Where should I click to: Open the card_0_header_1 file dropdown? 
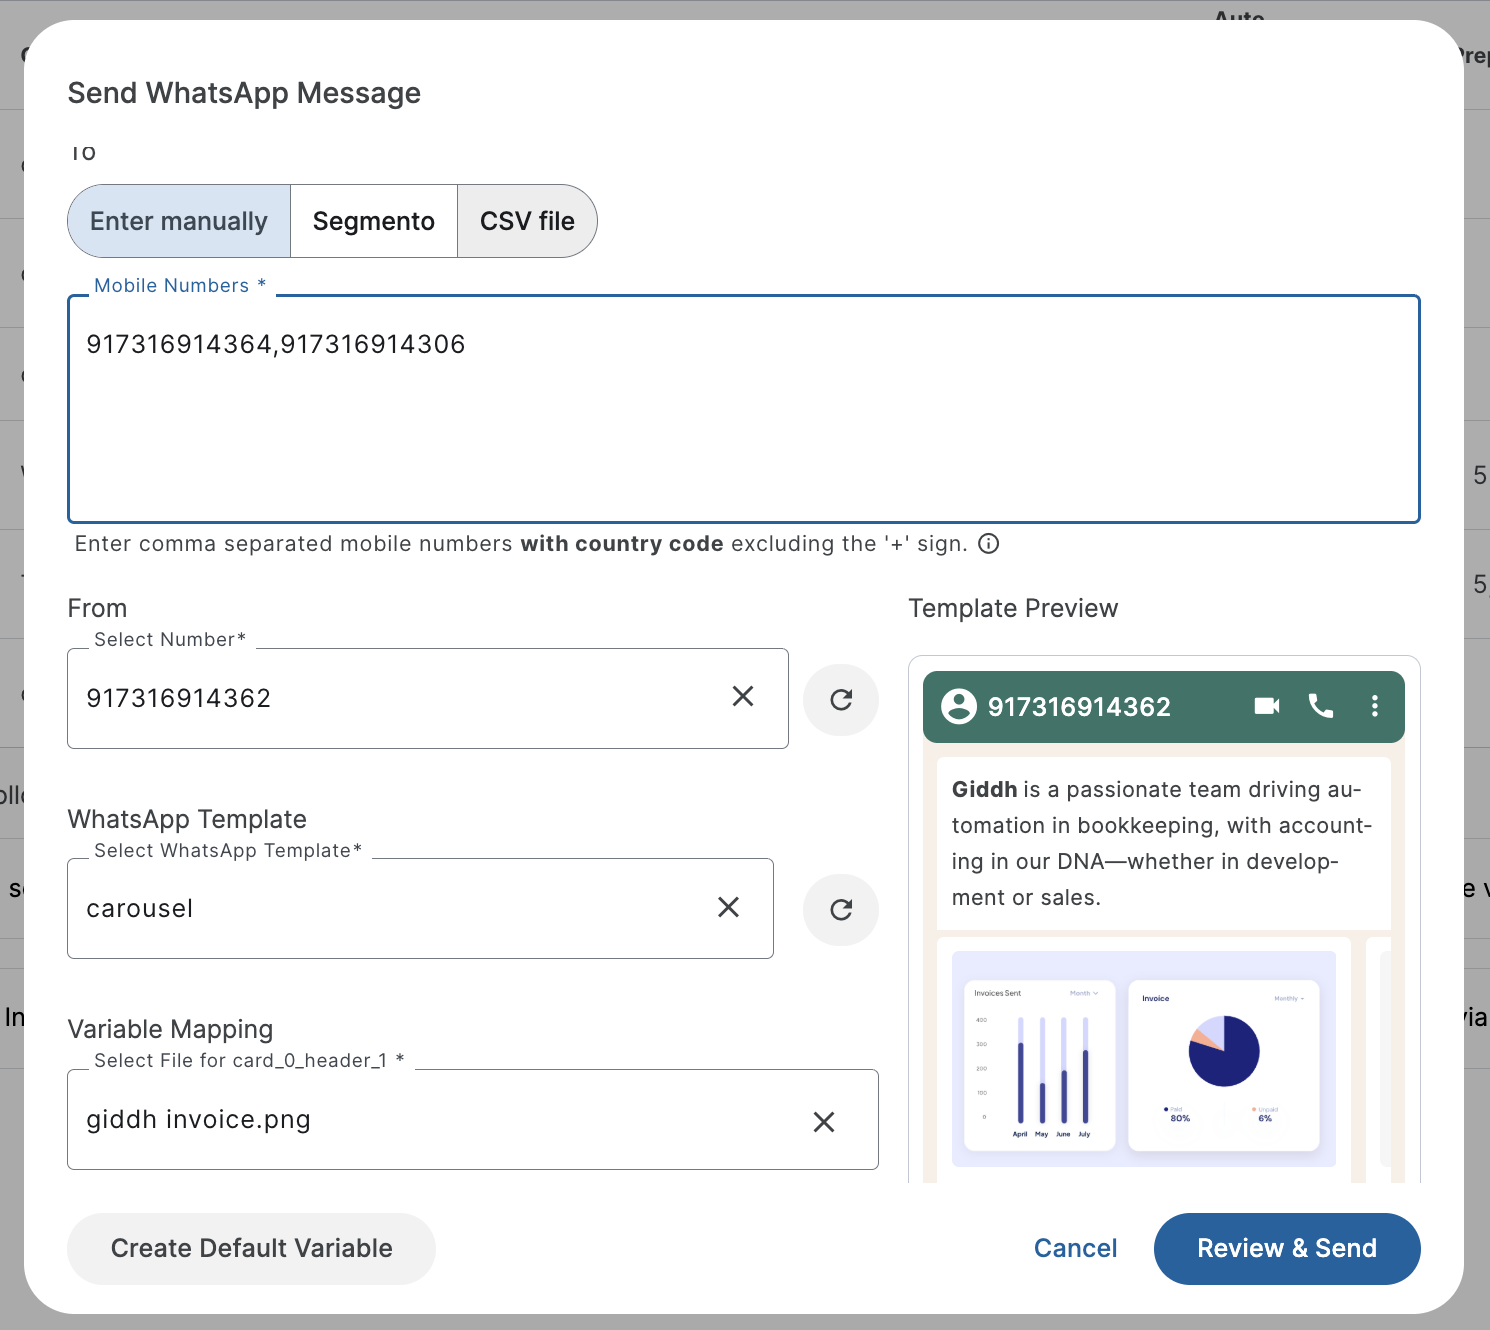tap(473, 1119)
